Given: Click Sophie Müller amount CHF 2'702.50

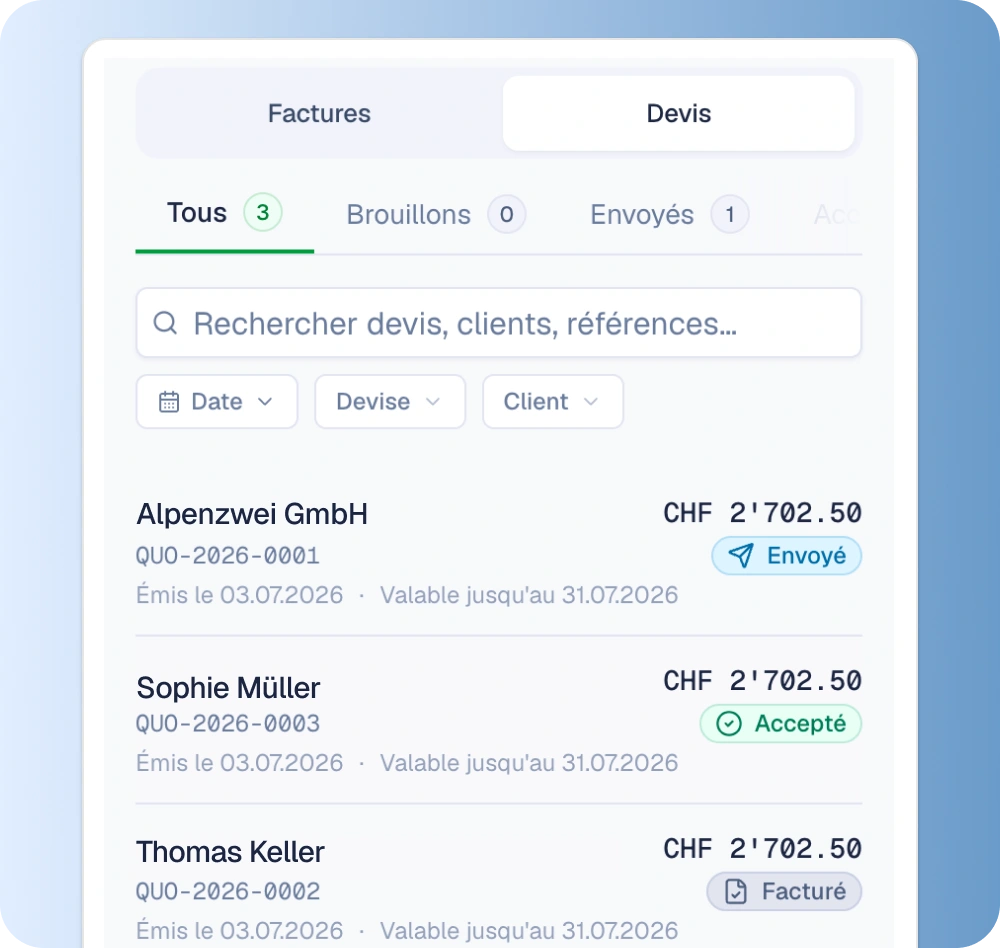Looking at the screenshot, I should (762, 681).
